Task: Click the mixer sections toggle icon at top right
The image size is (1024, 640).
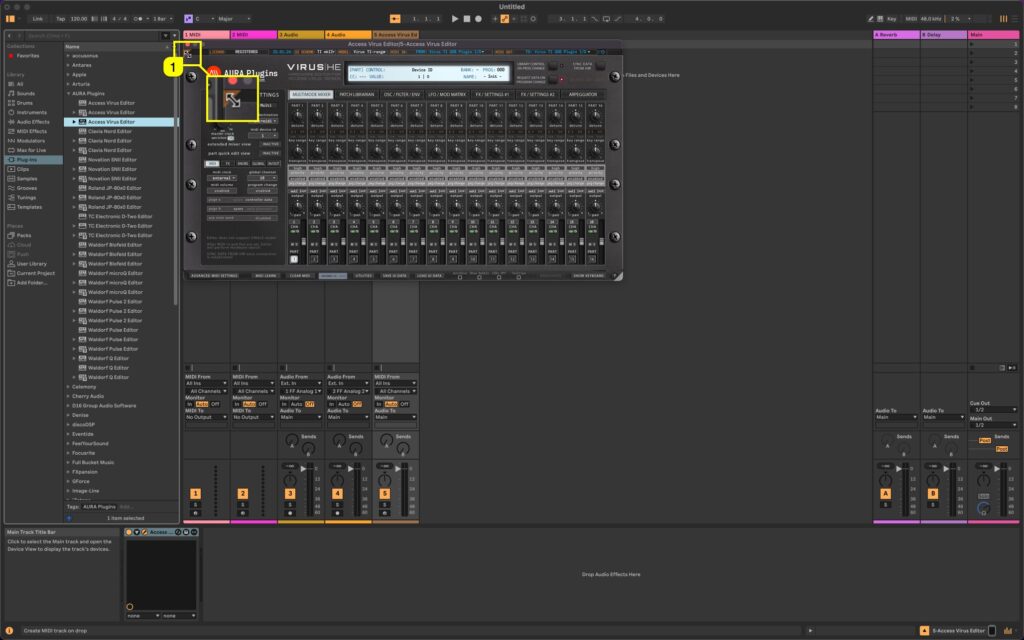Action: 1004,18
